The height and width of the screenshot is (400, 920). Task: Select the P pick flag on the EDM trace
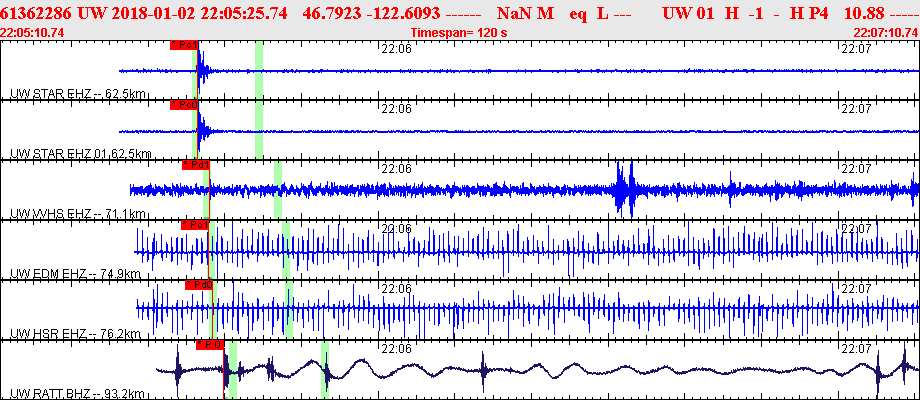(x=195, y=225)
